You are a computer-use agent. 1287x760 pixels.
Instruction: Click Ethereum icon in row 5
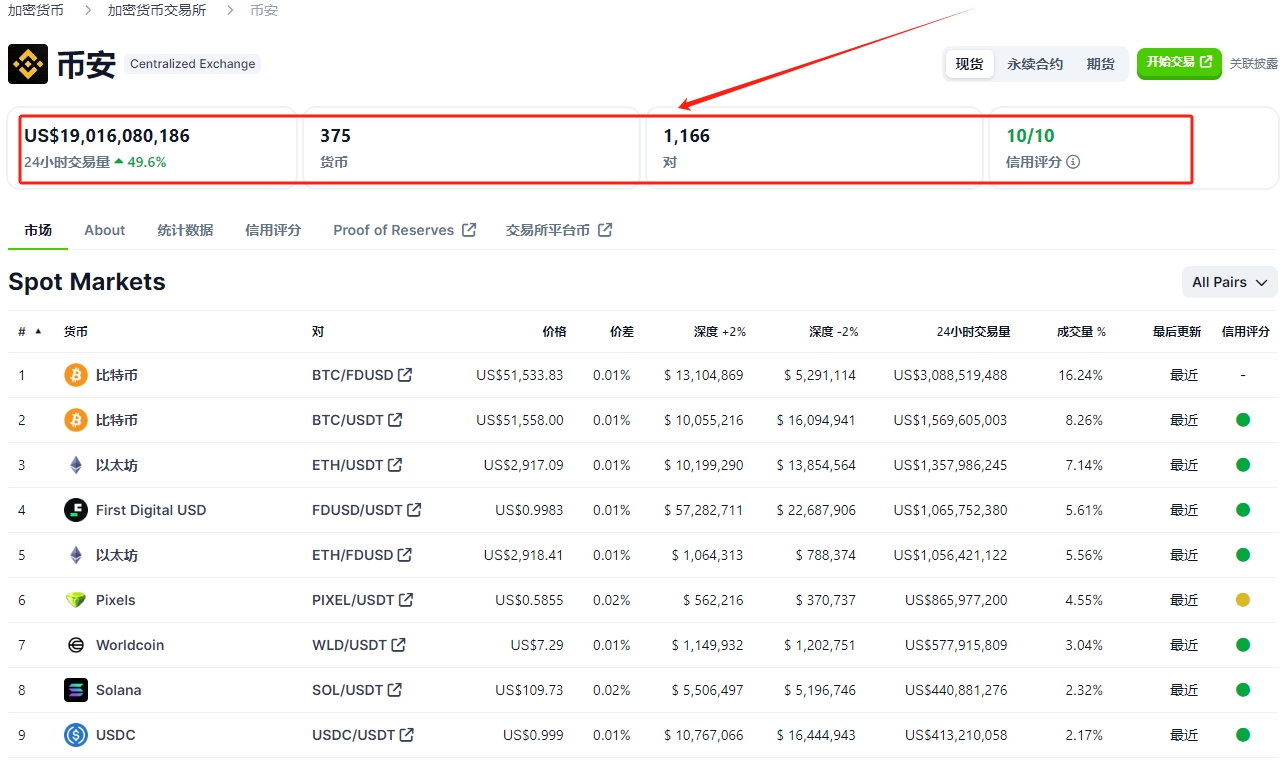click(x=76, y=555)
